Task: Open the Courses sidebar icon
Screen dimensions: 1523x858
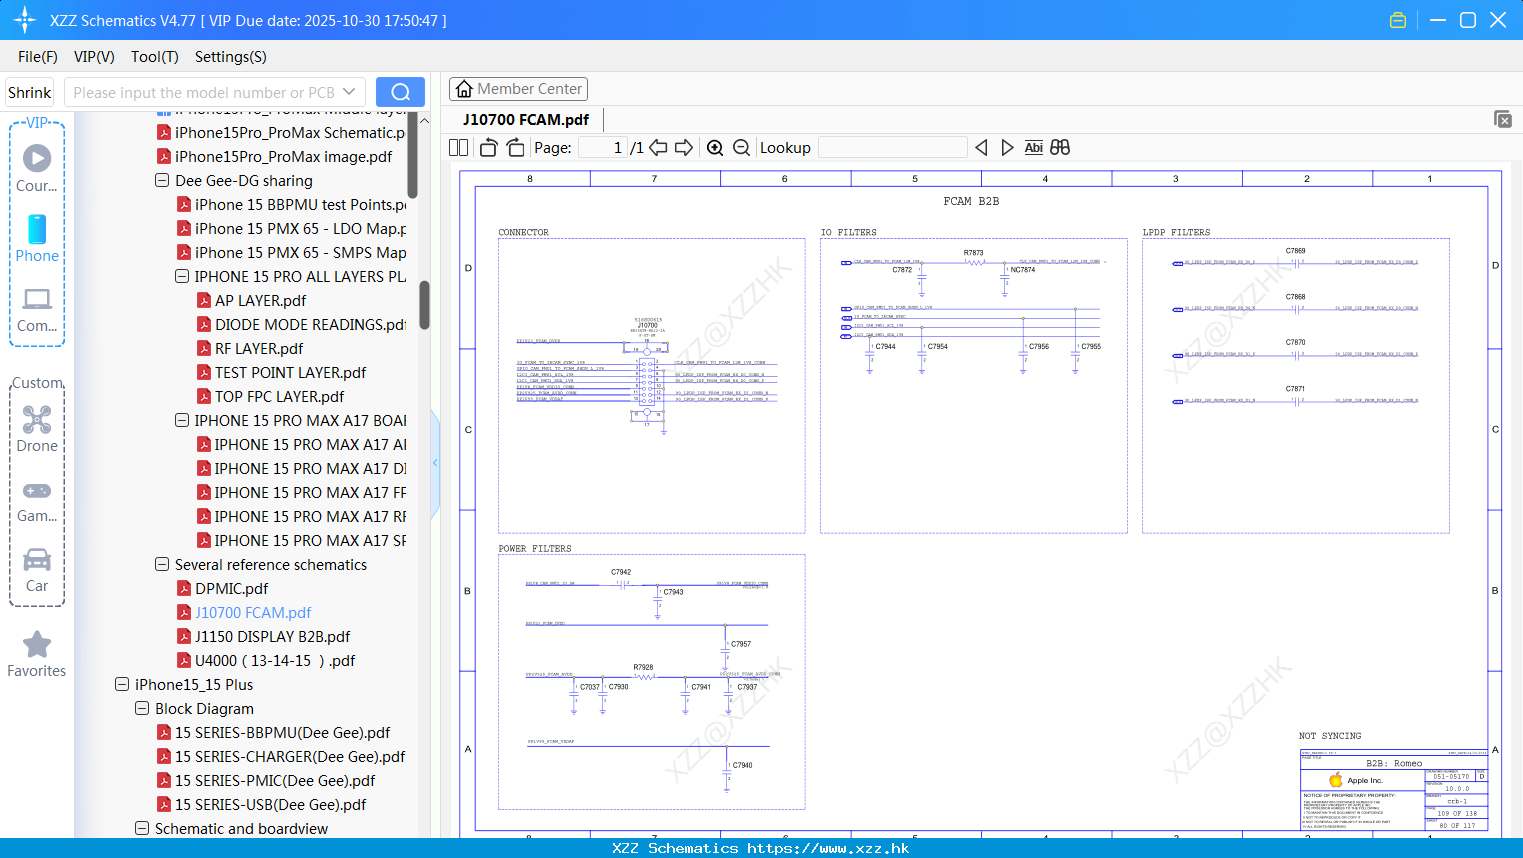Action: point(37,168)
